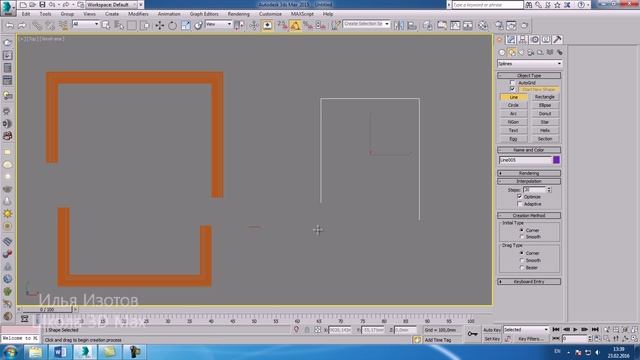
Task: Select the Select and Move tool
Action: click(160, 25)
